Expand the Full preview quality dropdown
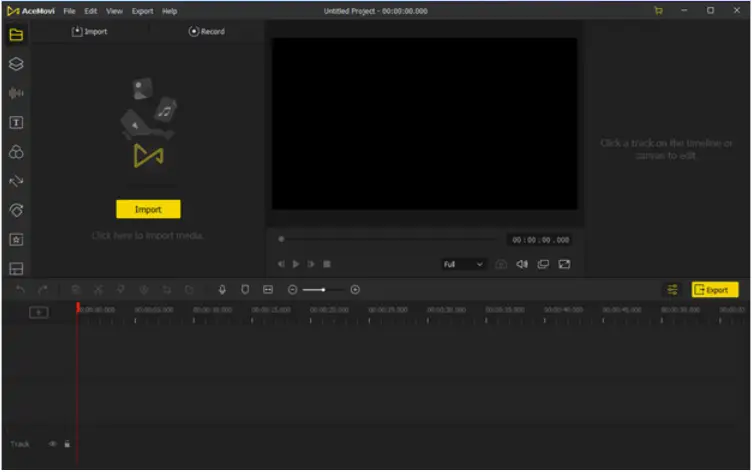The height and width of the screenshot is (472, 755). pos(464,265)
